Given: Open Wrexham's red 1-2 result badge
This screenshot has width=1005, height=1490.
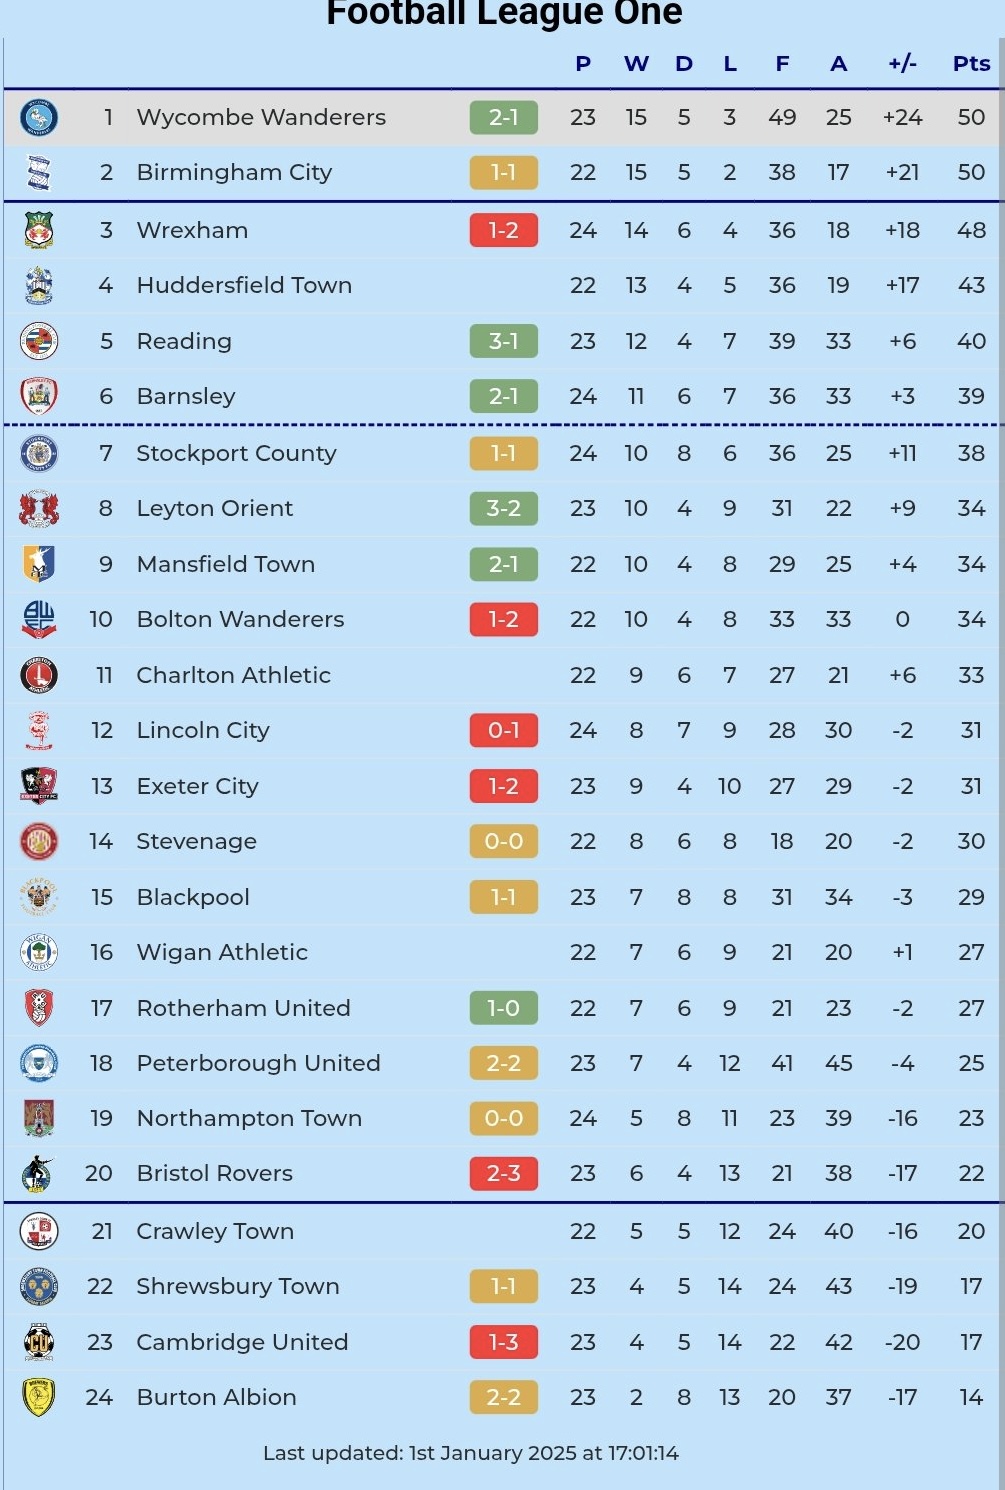Looking at the screenshot, I should click(504, 230).
